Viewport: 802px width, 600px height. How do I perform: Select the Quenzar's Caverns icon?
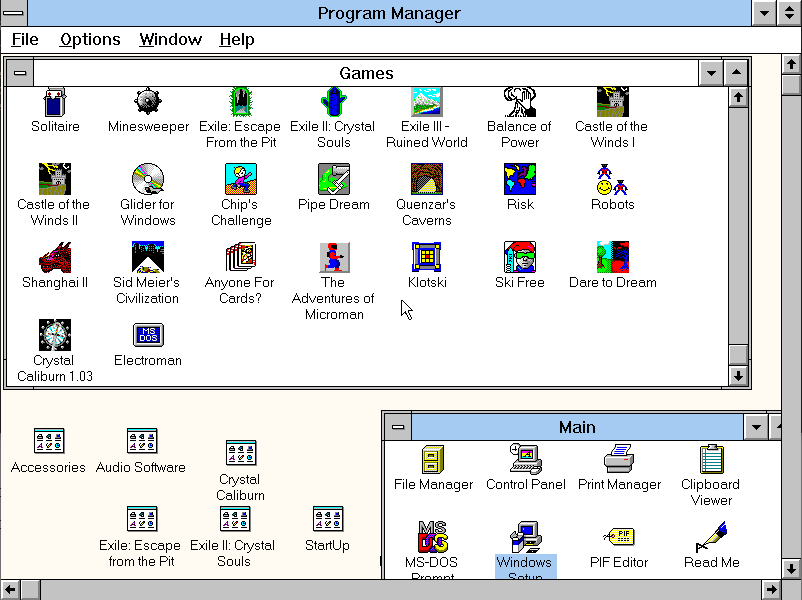point(427,179)
